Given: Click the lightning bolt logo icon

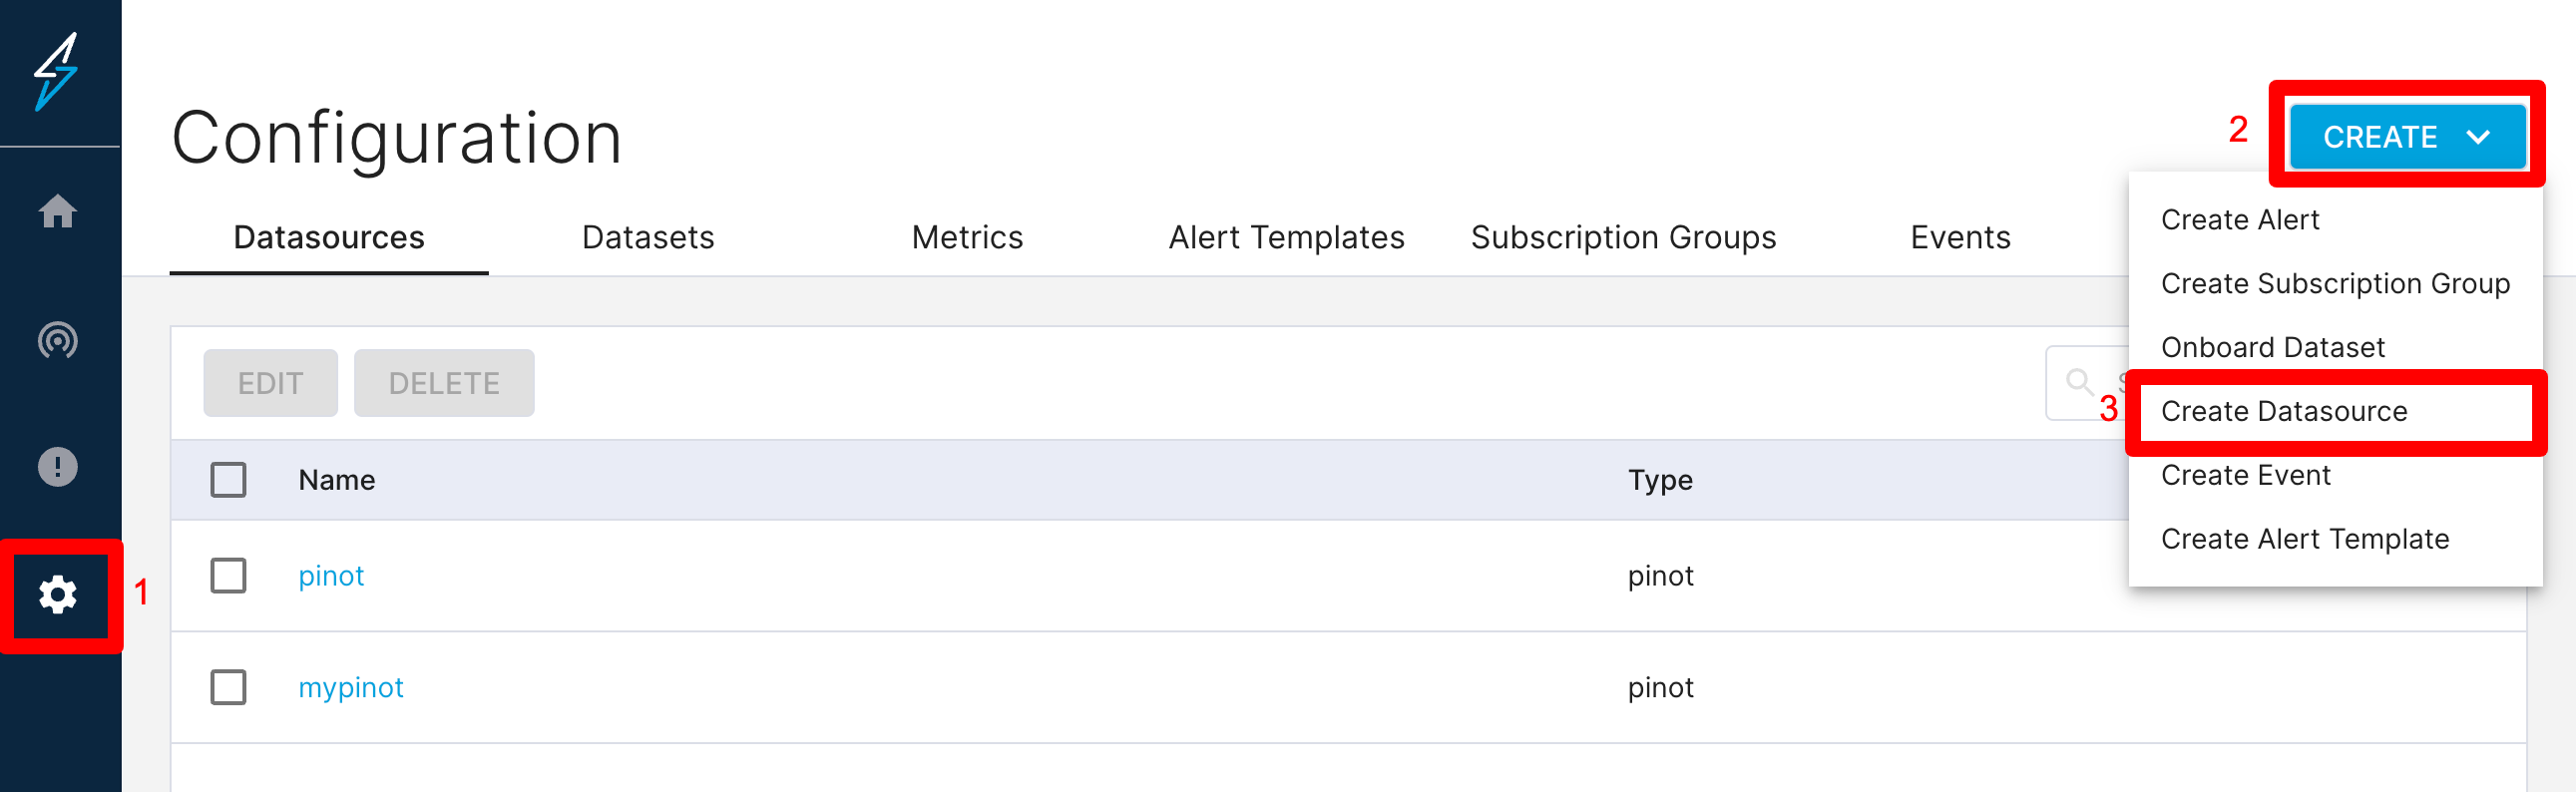Looking at the screenshot, I should pyautogui.click(x=57, y=71).
